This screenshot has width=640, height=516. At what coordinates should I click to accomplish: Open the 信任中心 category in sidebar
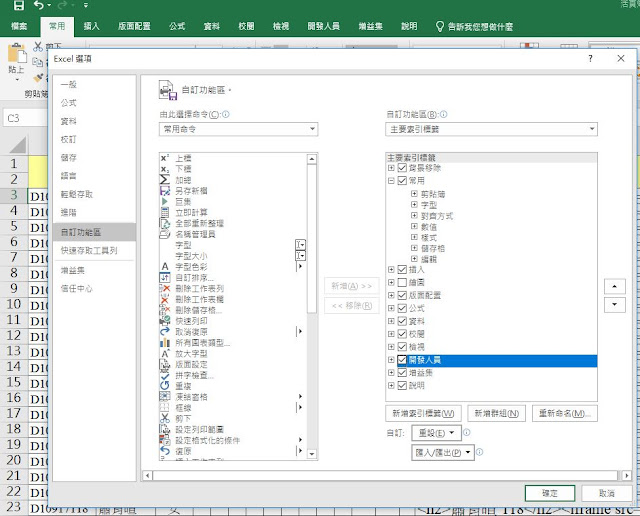pos(77,289)
